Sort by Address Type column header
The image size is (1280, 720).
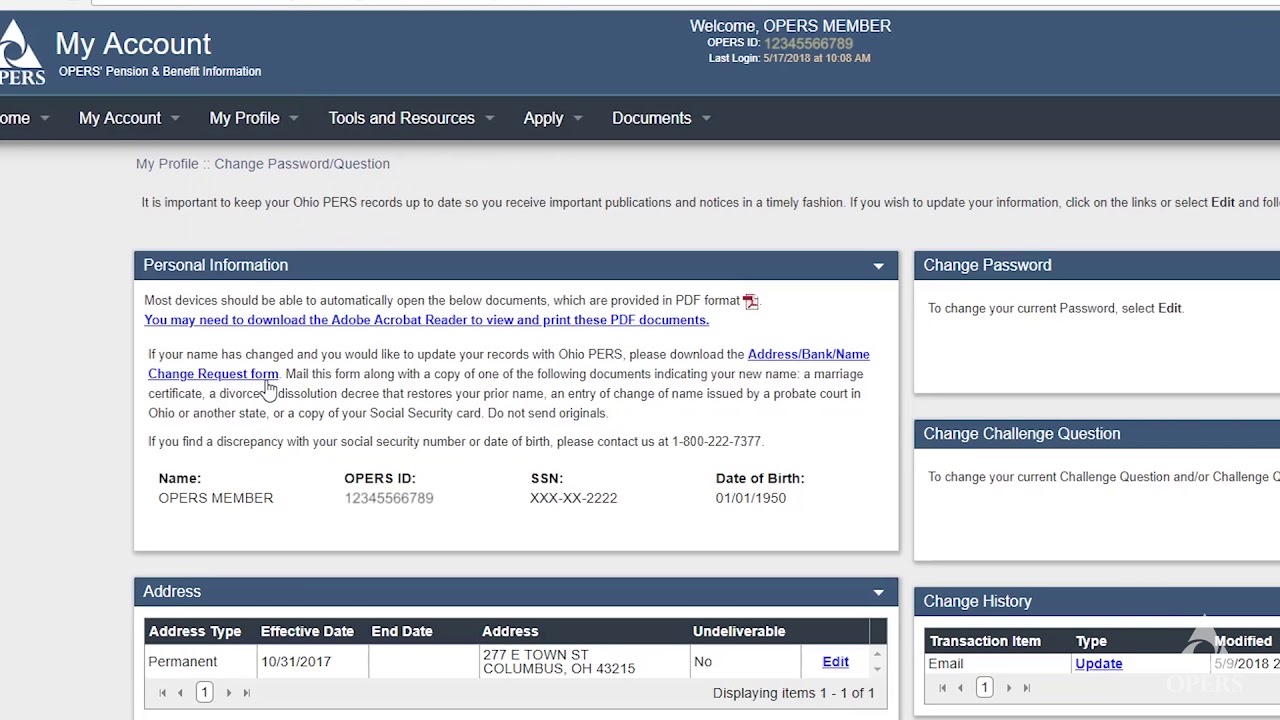point(194,631)
